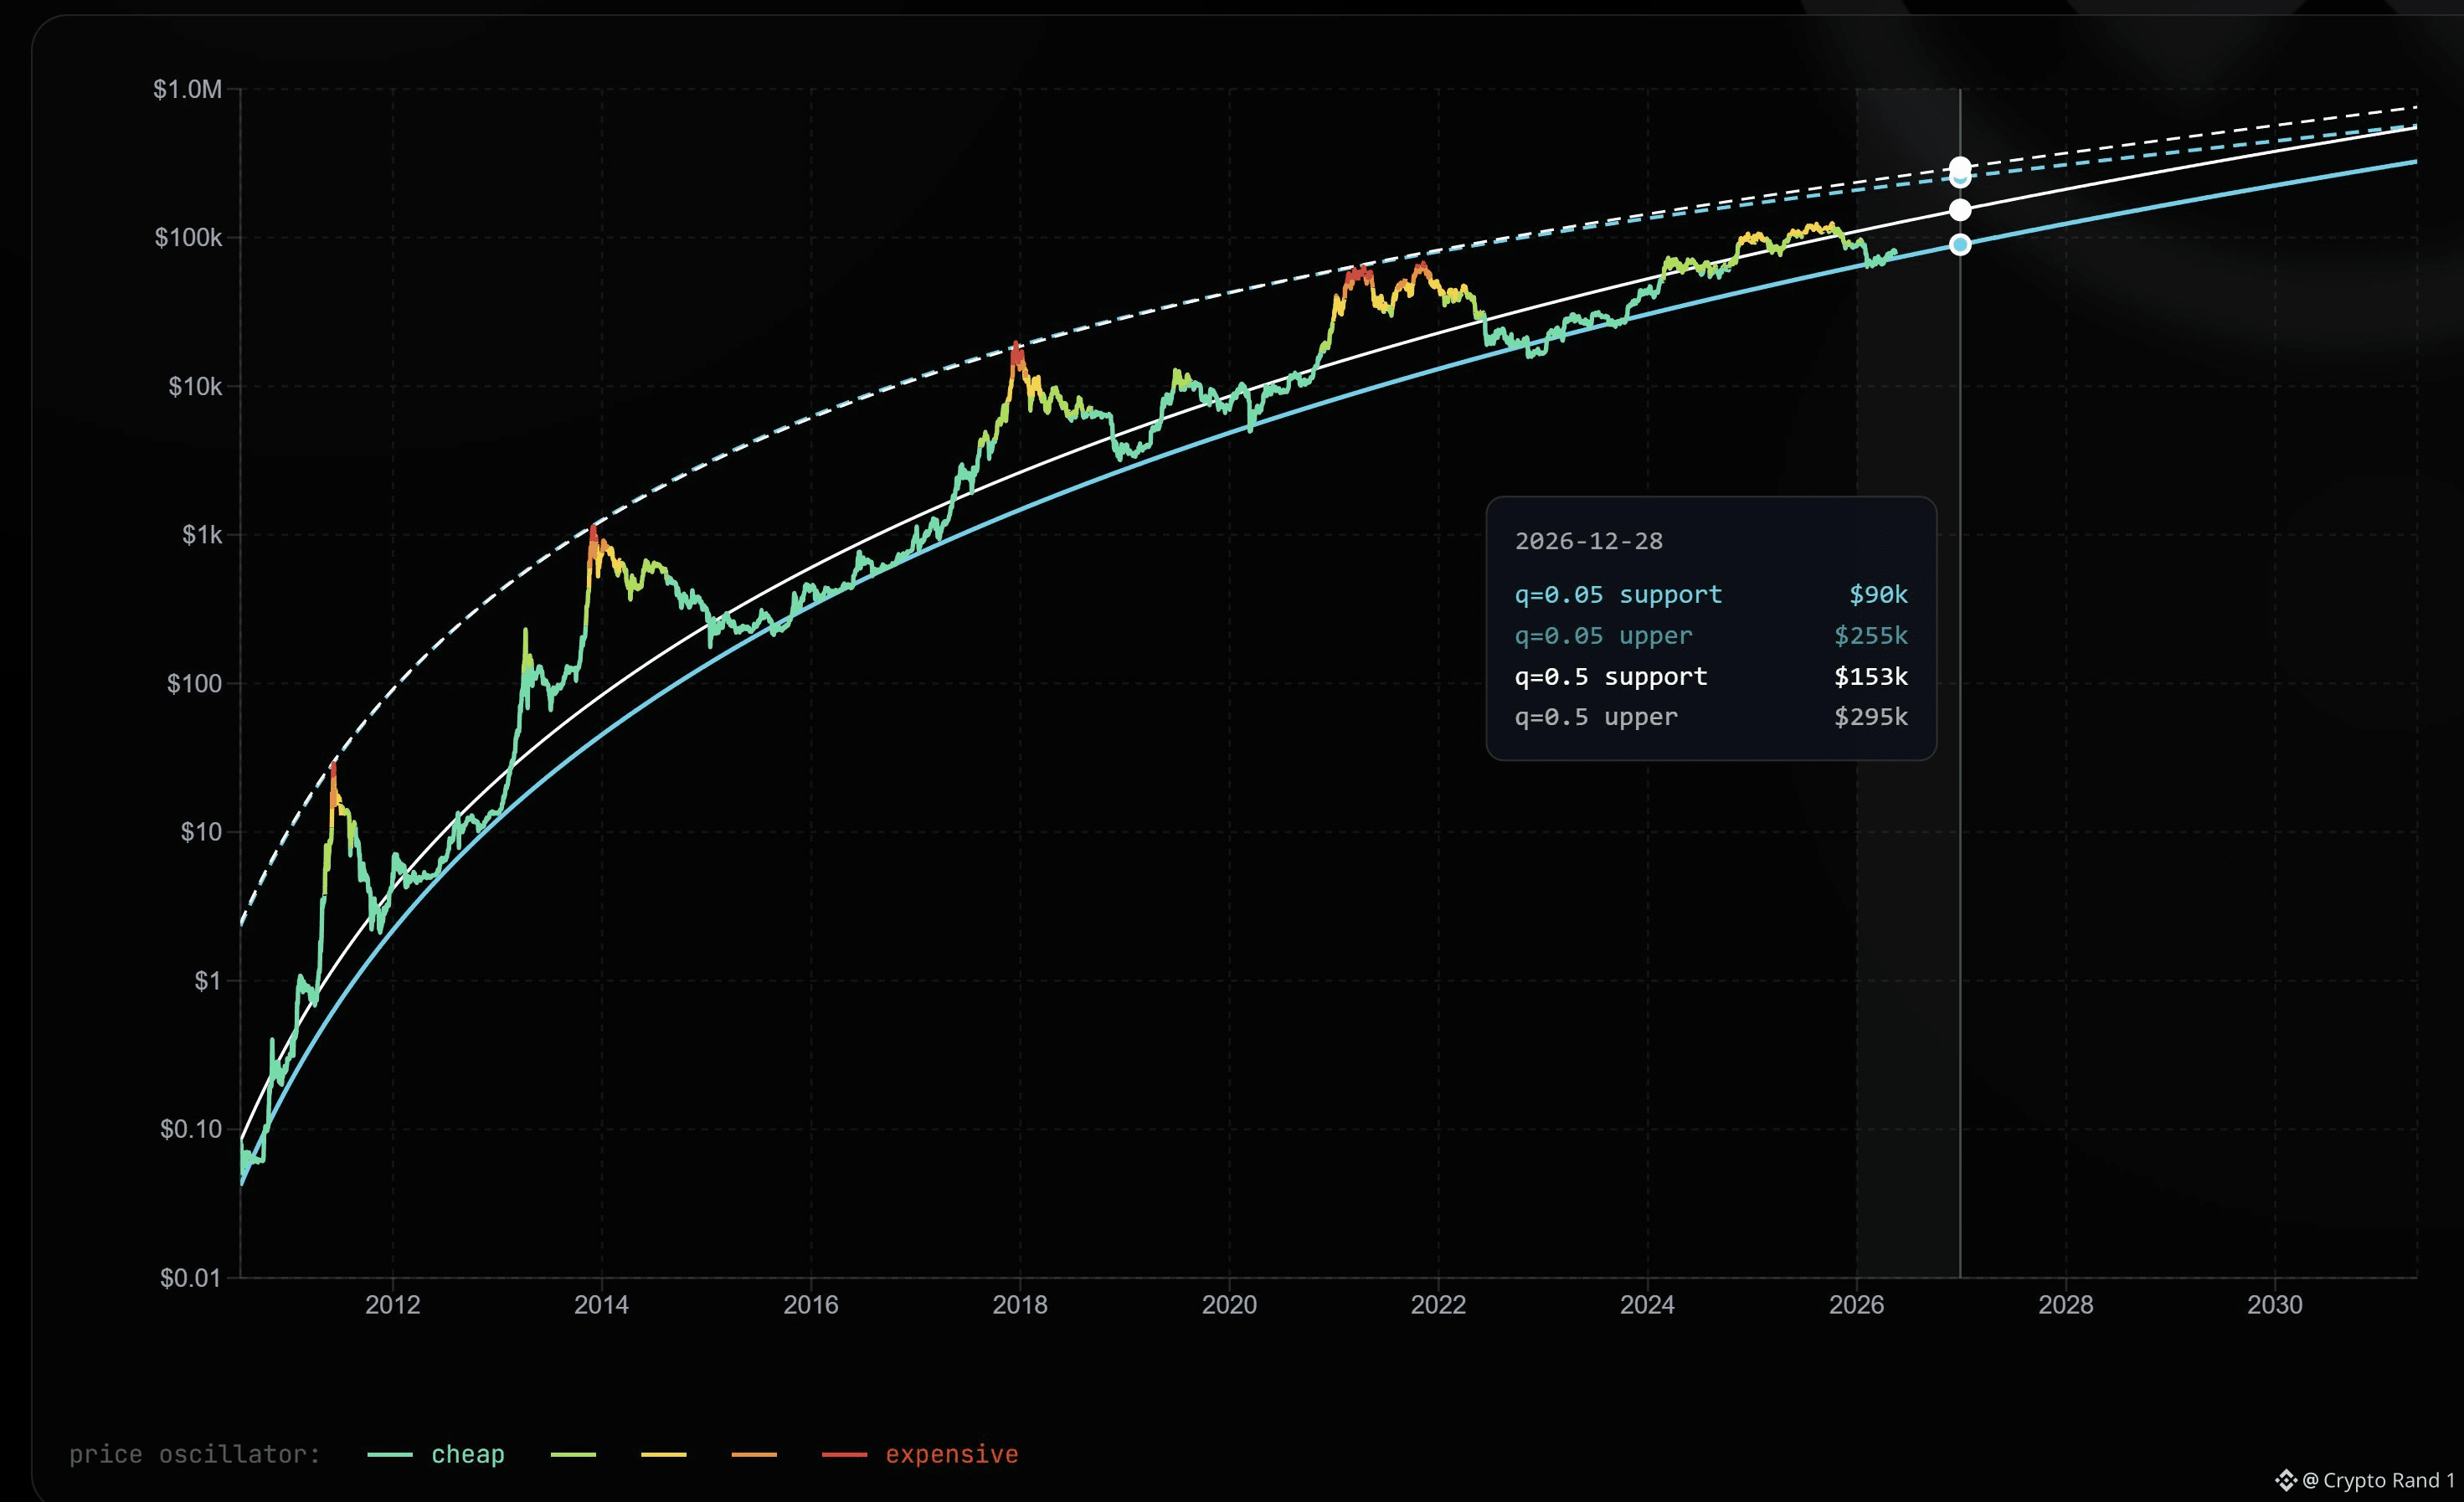Click the $255k value in the tooltip

coord(1871,636)
